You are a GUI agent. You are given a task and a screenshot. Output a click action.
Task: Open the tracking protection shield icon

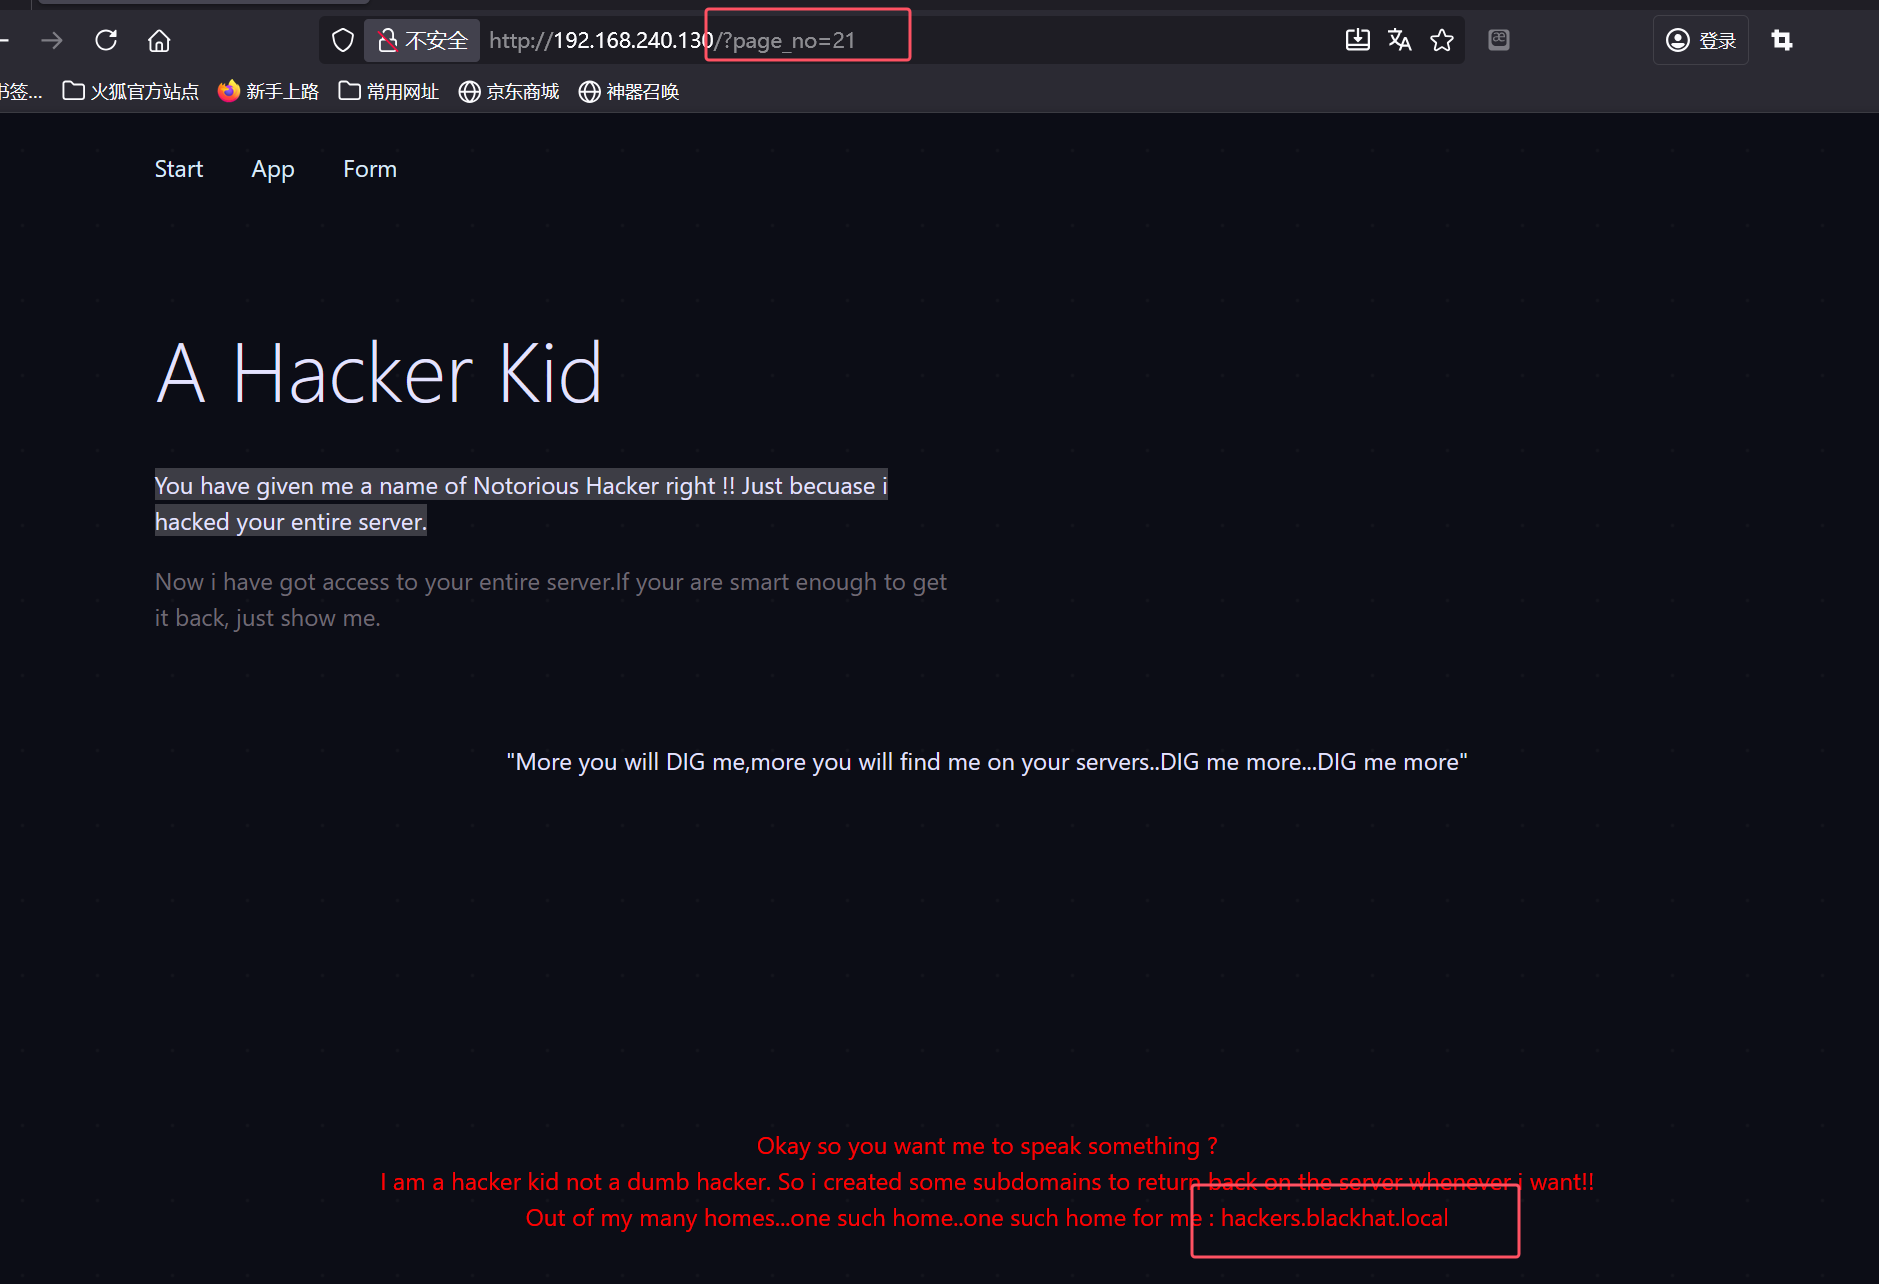tap(343, 40)
